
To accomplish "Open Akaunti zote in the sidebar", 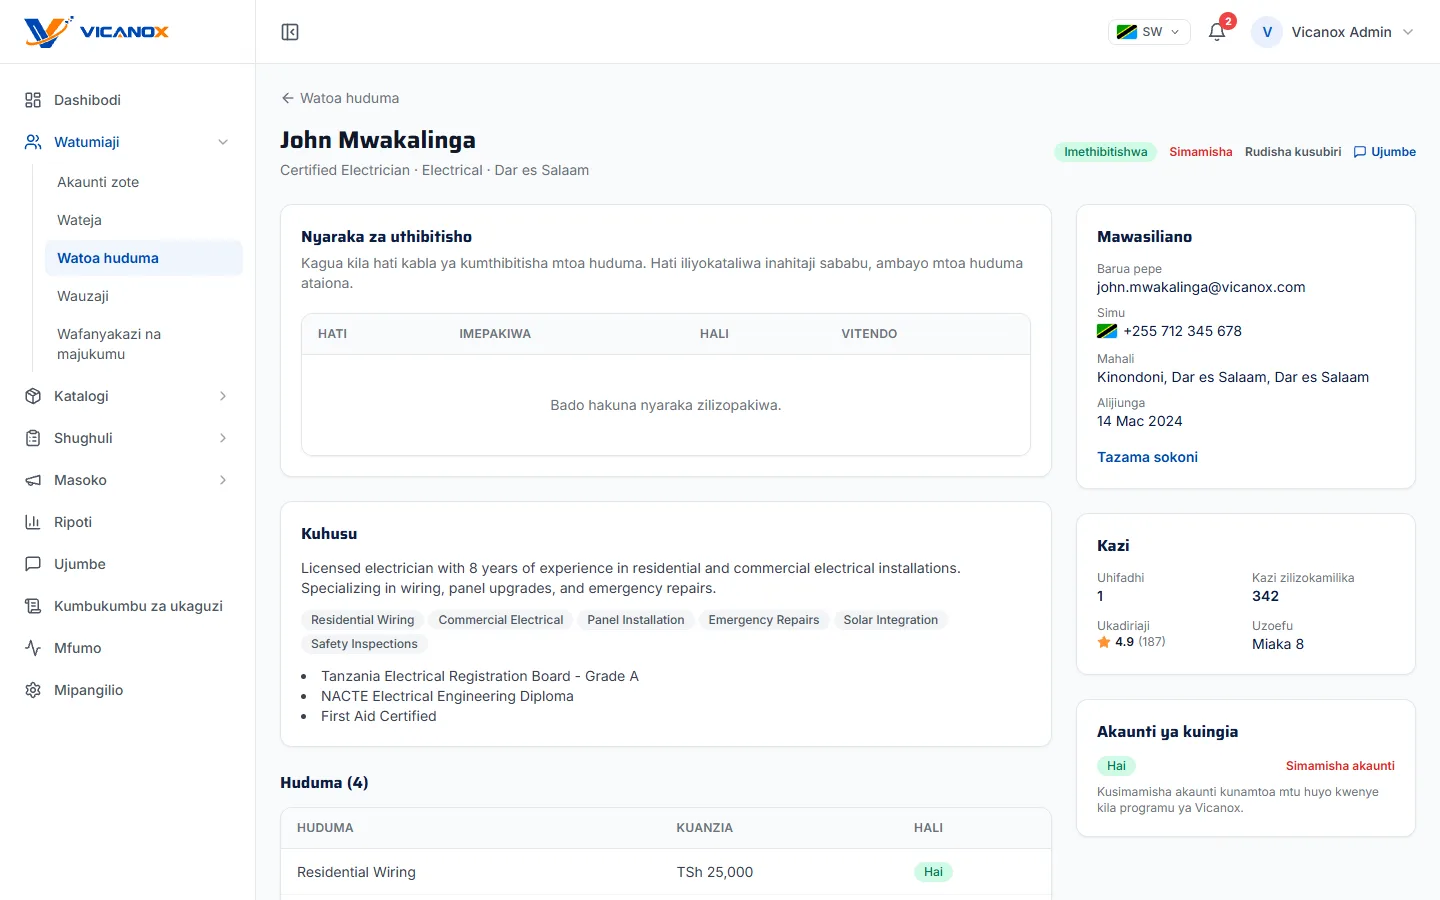I will [144, 182].
